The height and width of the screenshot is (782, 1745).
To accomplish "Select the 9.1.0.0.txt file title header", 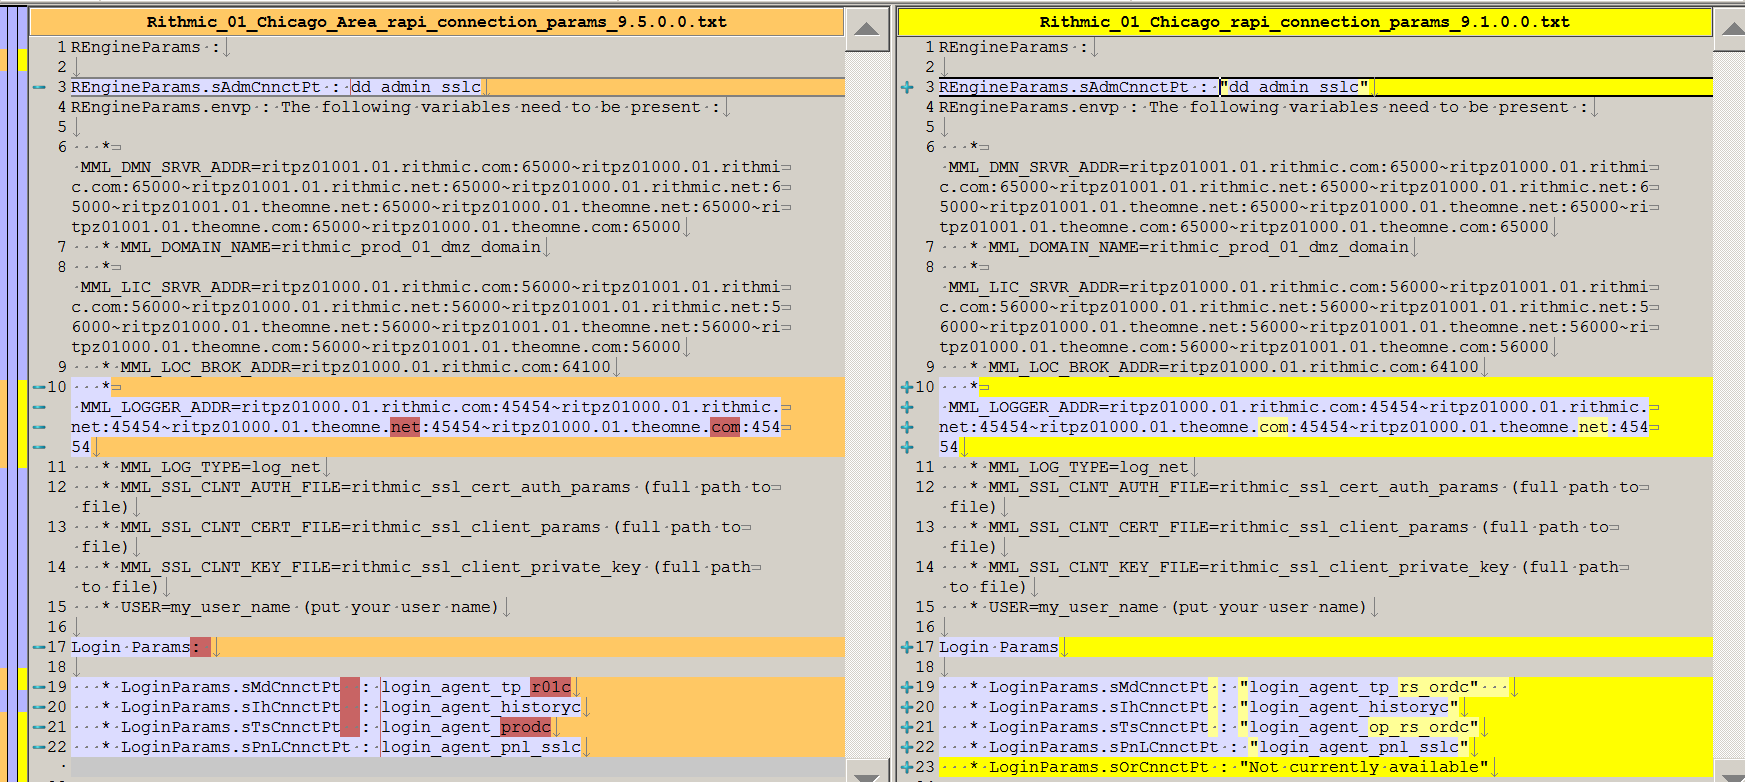I will click(x=1305, y=22).
